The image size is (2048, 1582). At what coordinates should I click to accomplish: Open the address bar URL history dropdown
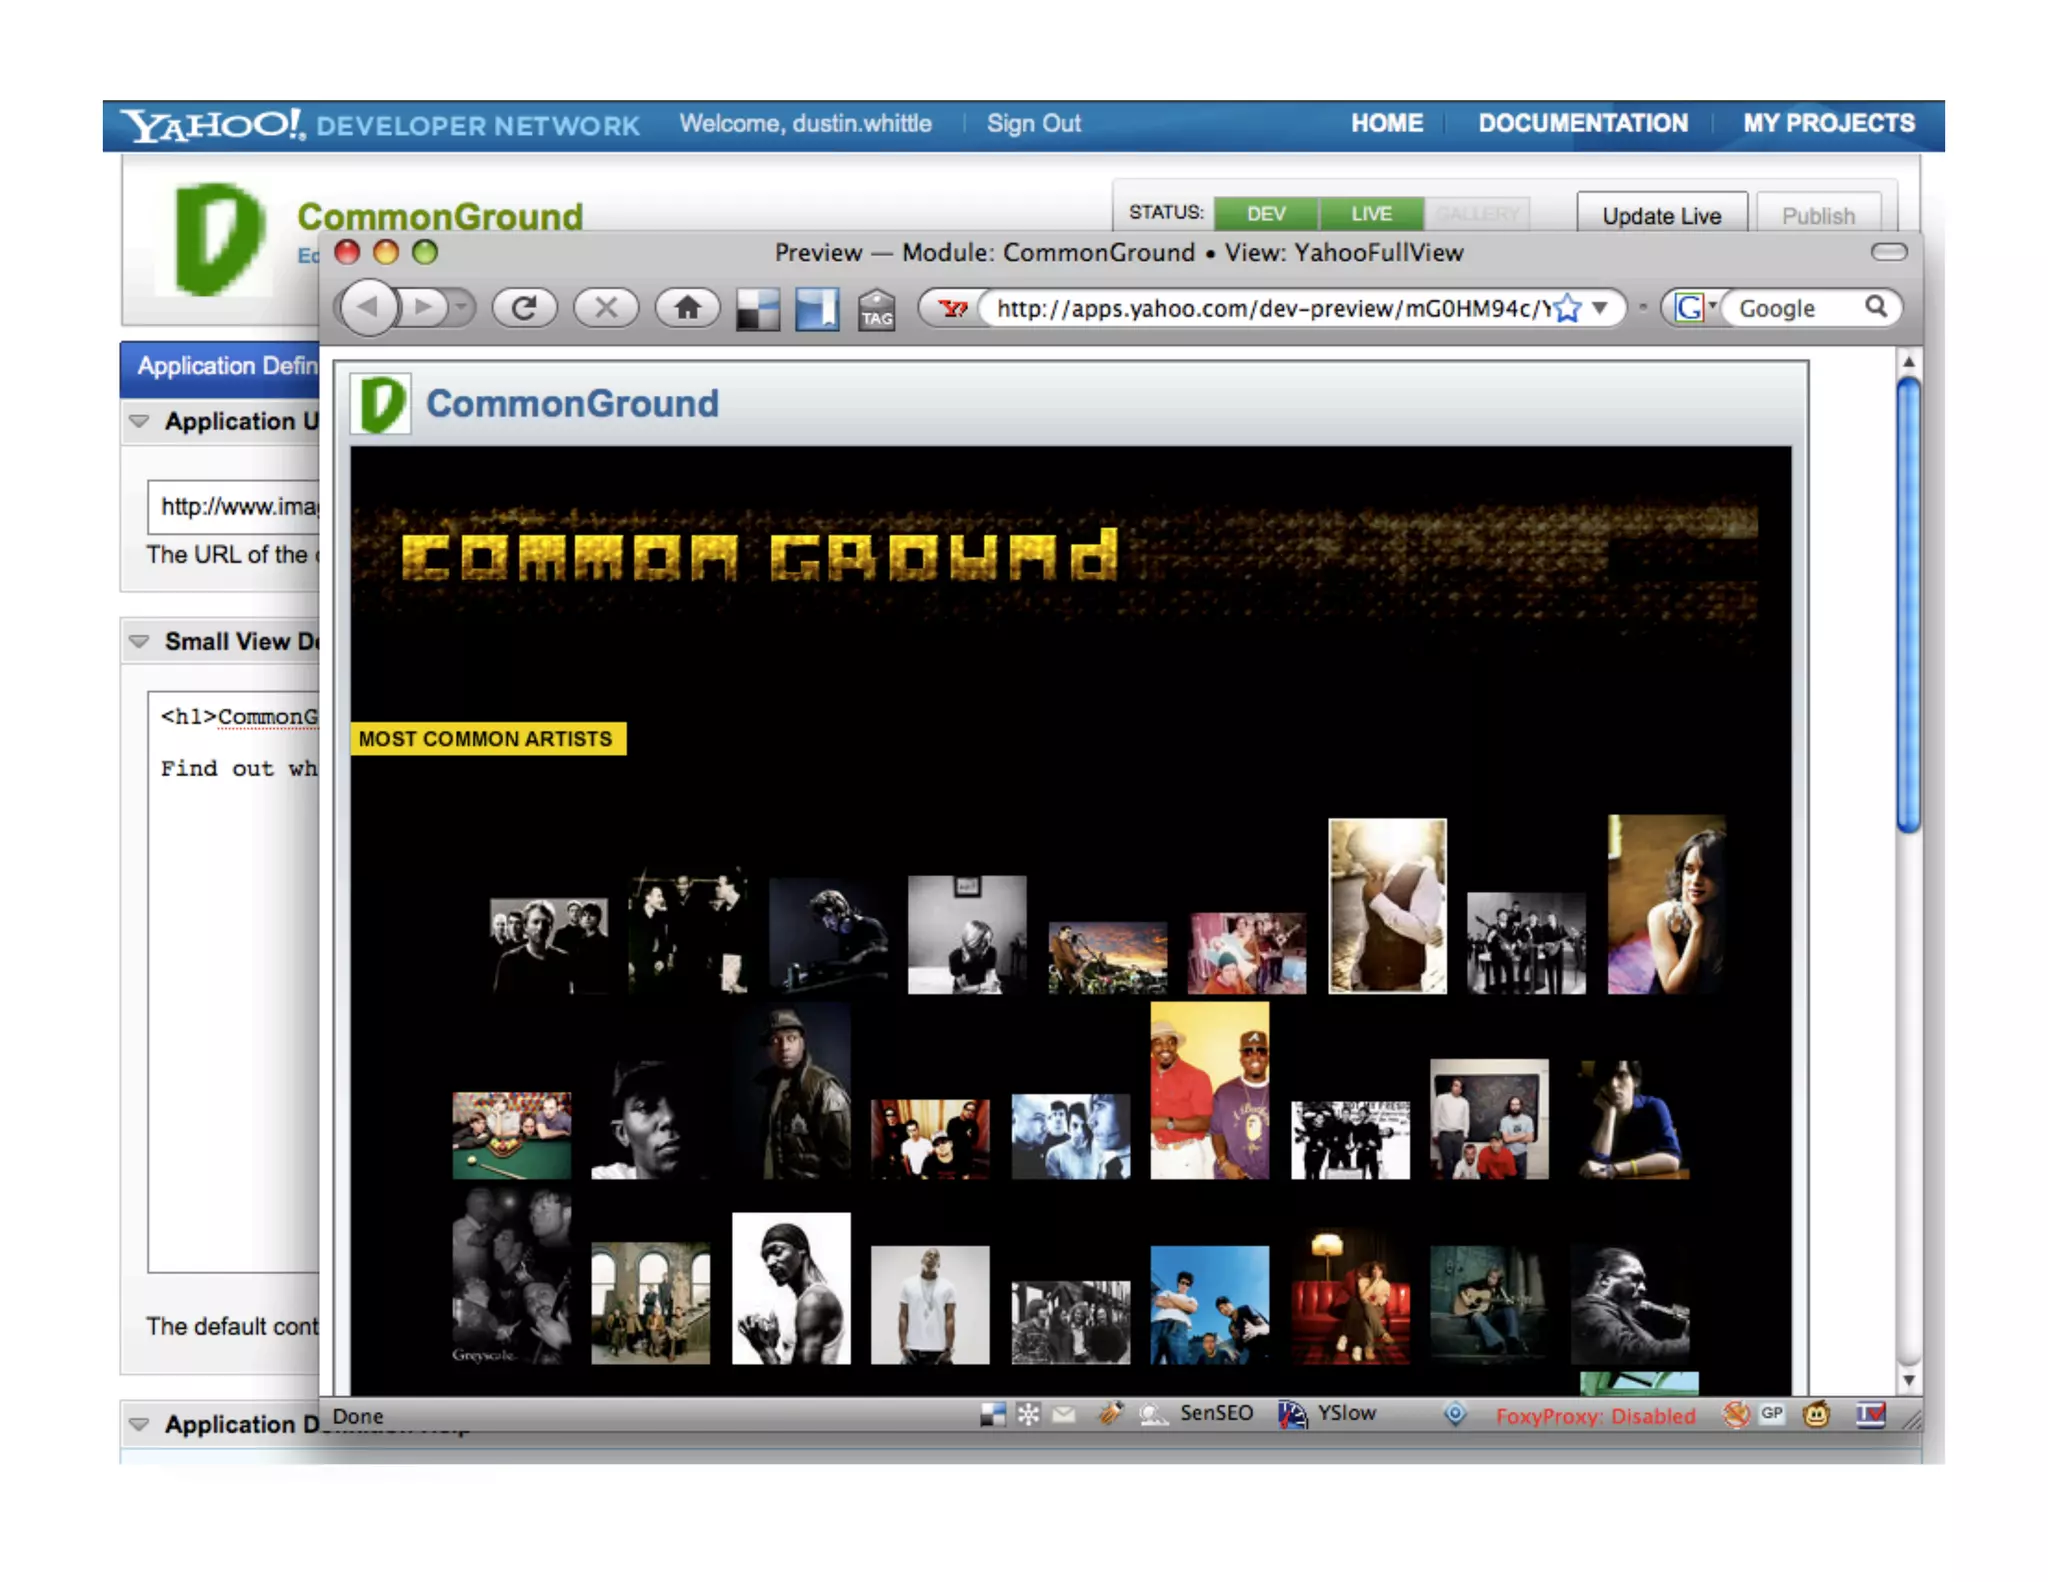(1600, 308)
